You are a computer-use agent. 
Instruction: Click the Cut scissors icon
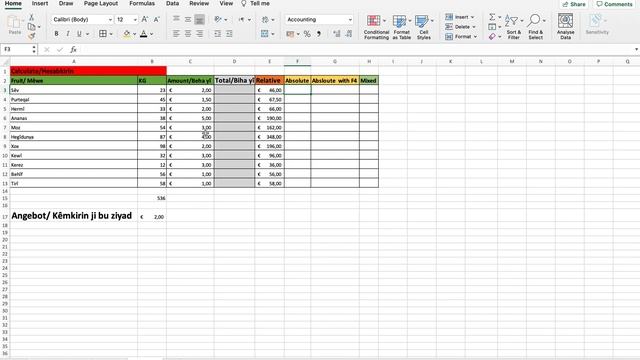click(31, 18)
